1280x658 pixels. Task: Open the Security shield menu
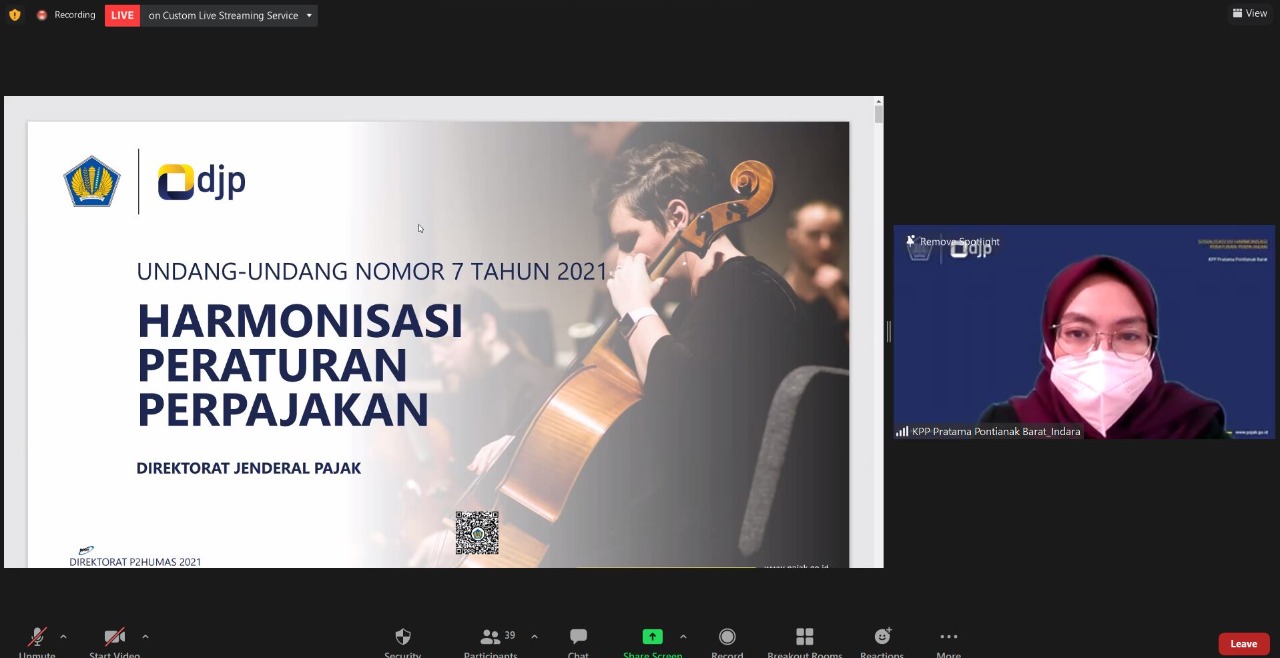tap(403, 641)
